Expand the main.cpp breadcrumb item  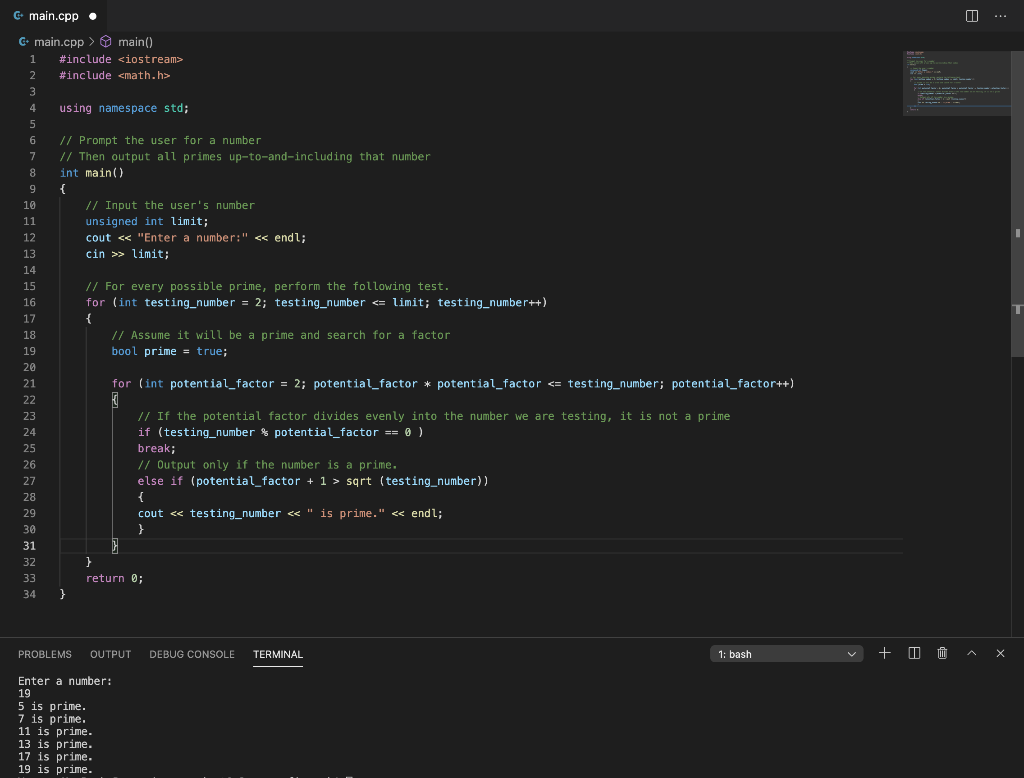click(x=59, y=42)
